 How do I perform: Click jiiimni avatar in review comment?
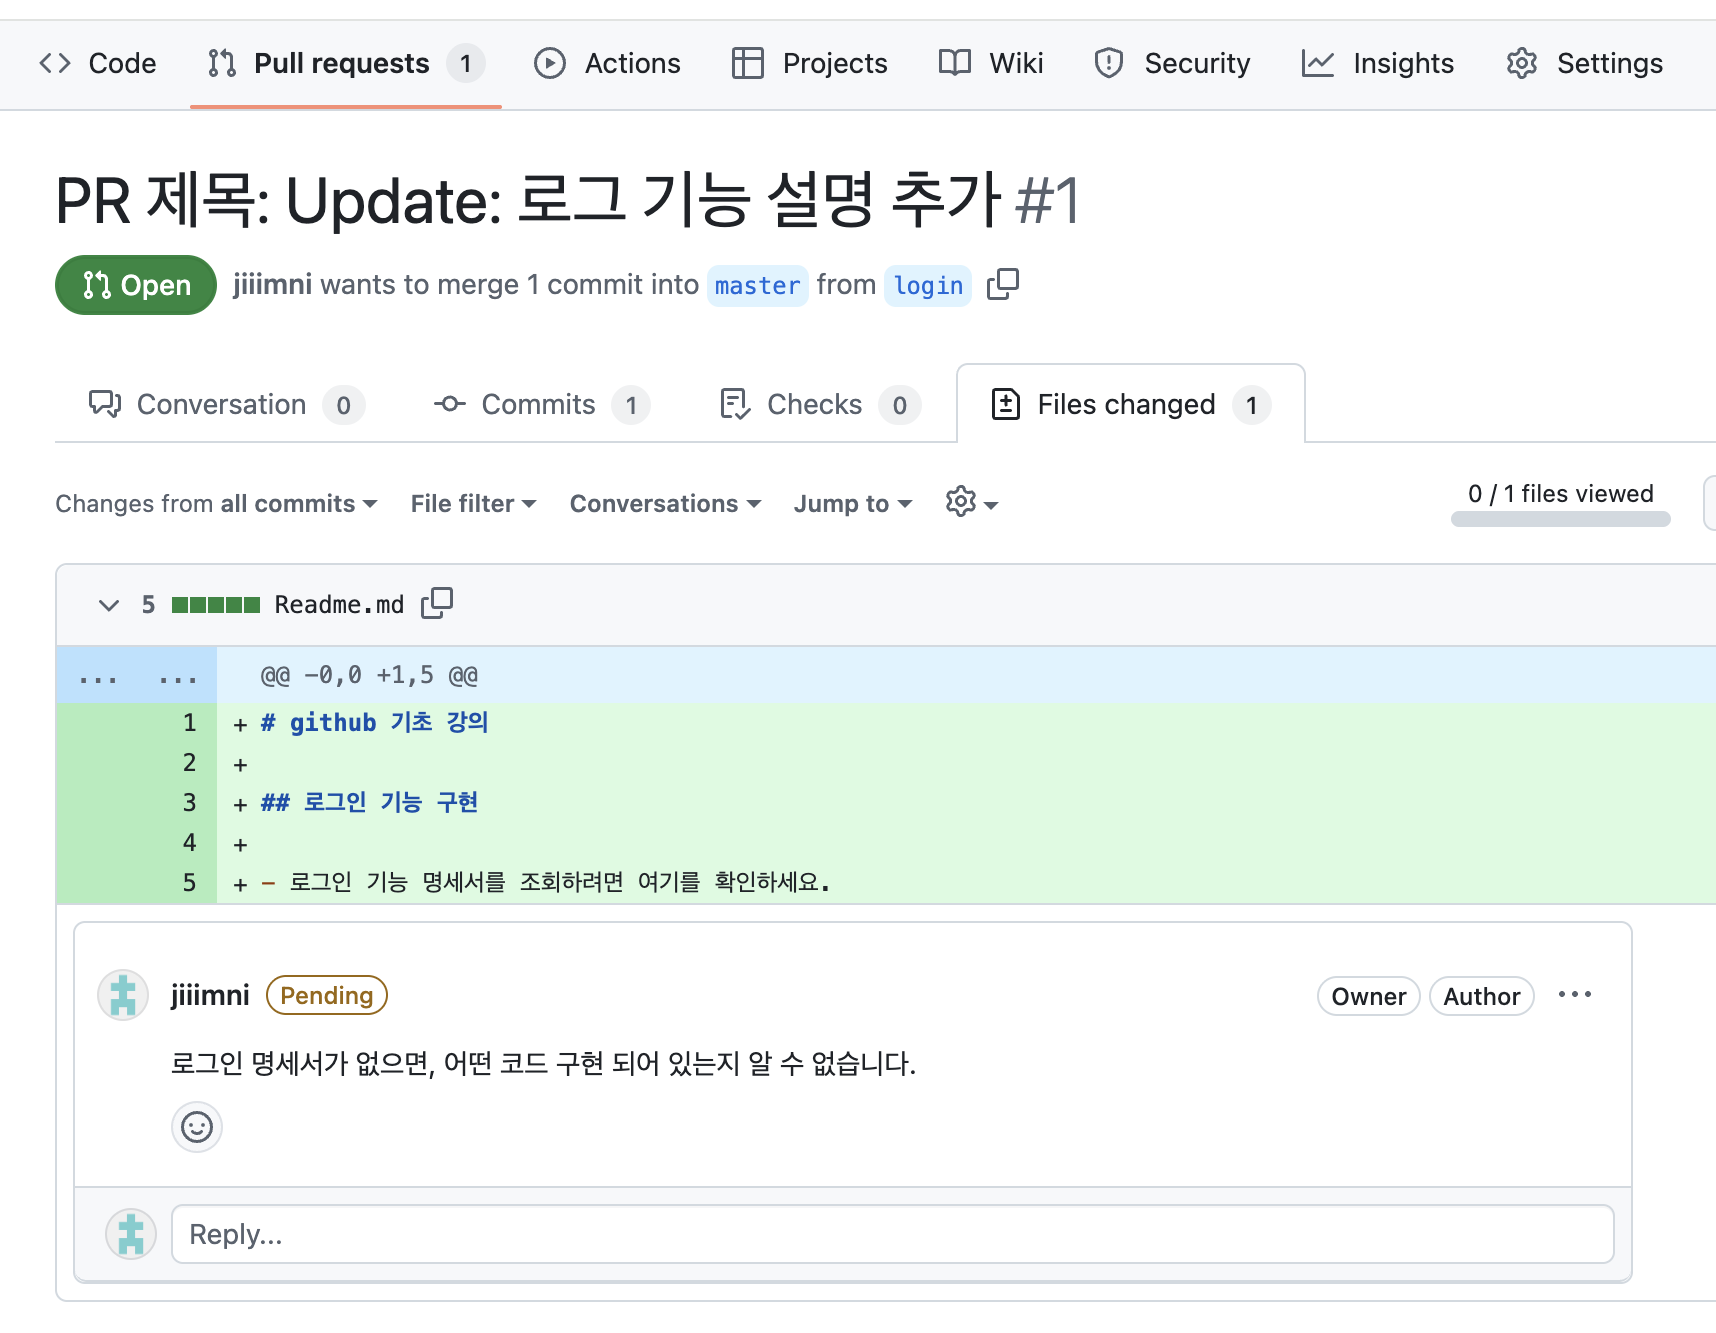tap(123, 995)
